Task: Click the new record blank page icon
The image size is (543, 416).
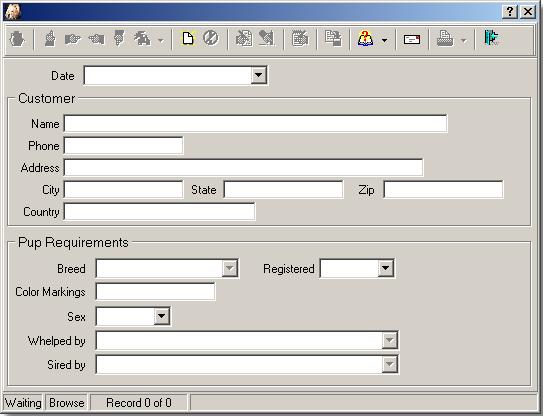Action: point(188,38)
